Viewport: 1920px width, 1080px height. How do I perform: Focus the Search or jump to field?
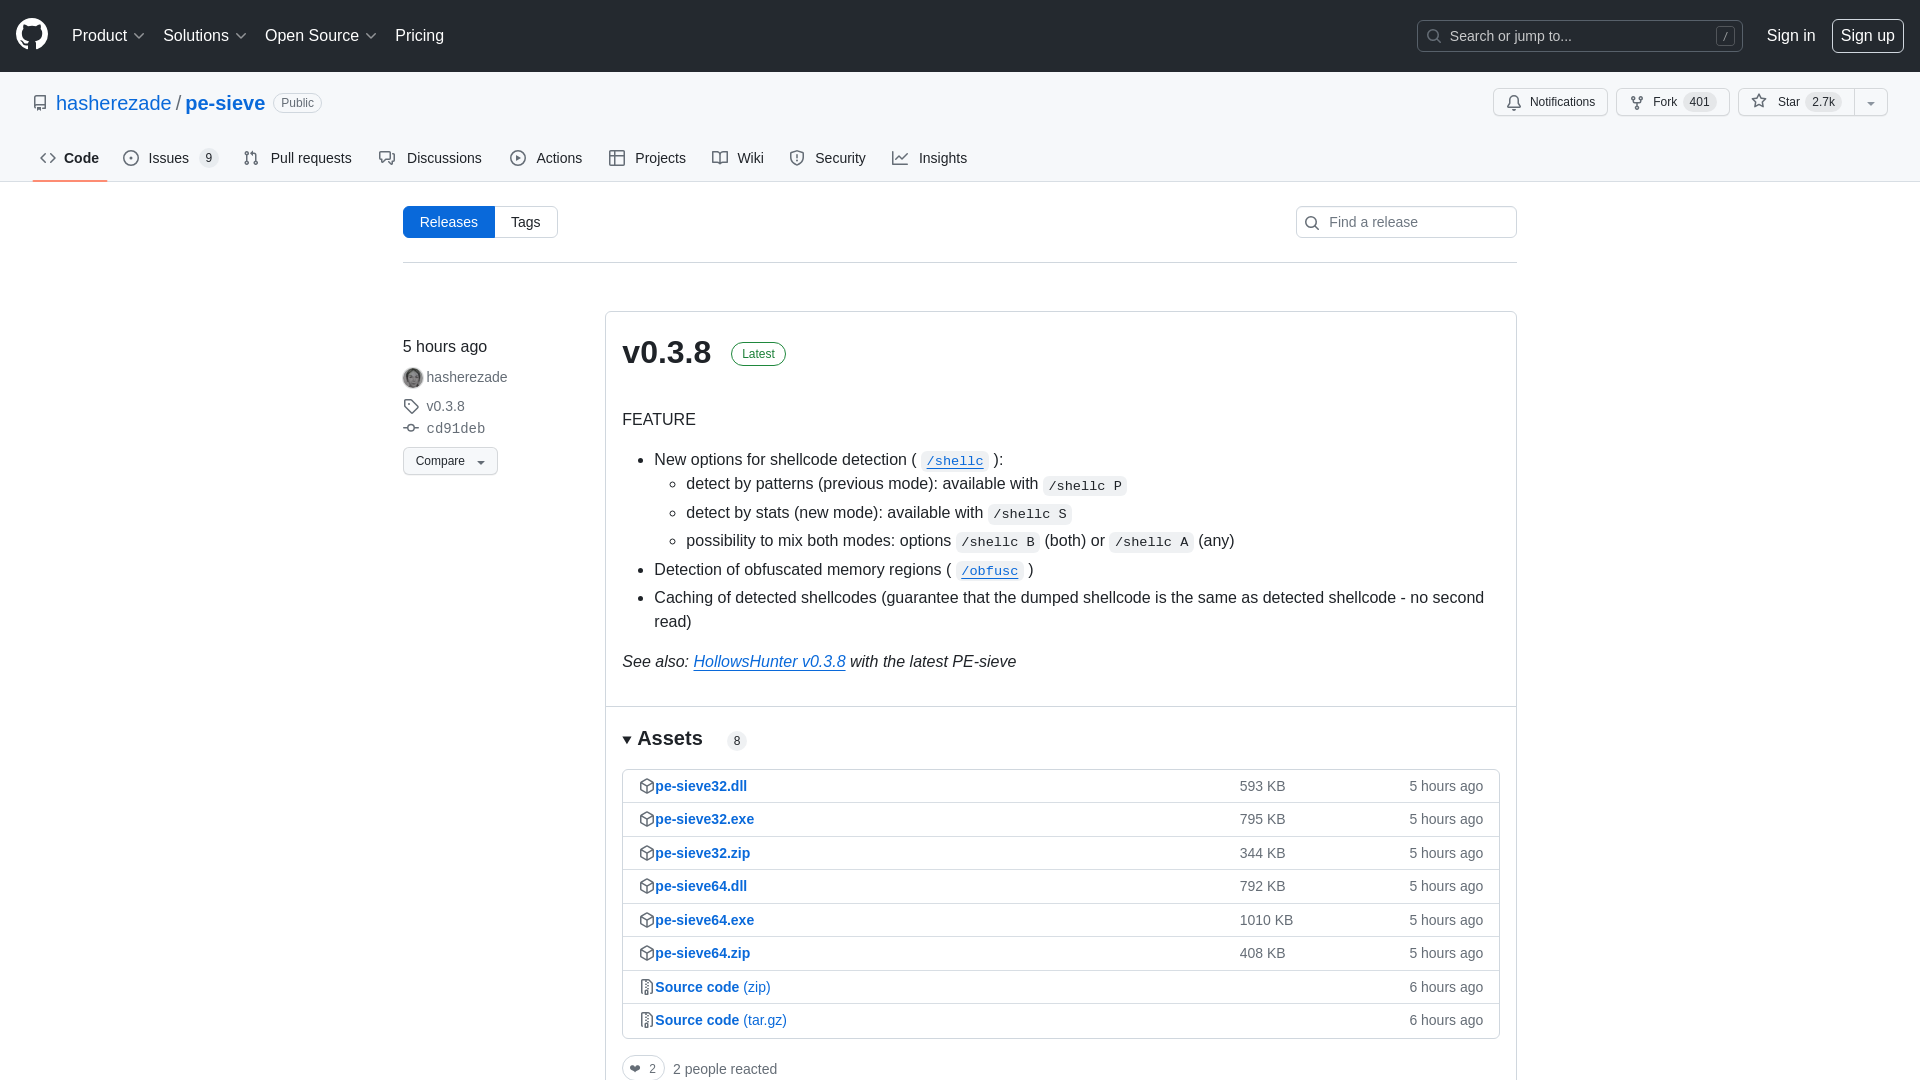point(1579,36)
